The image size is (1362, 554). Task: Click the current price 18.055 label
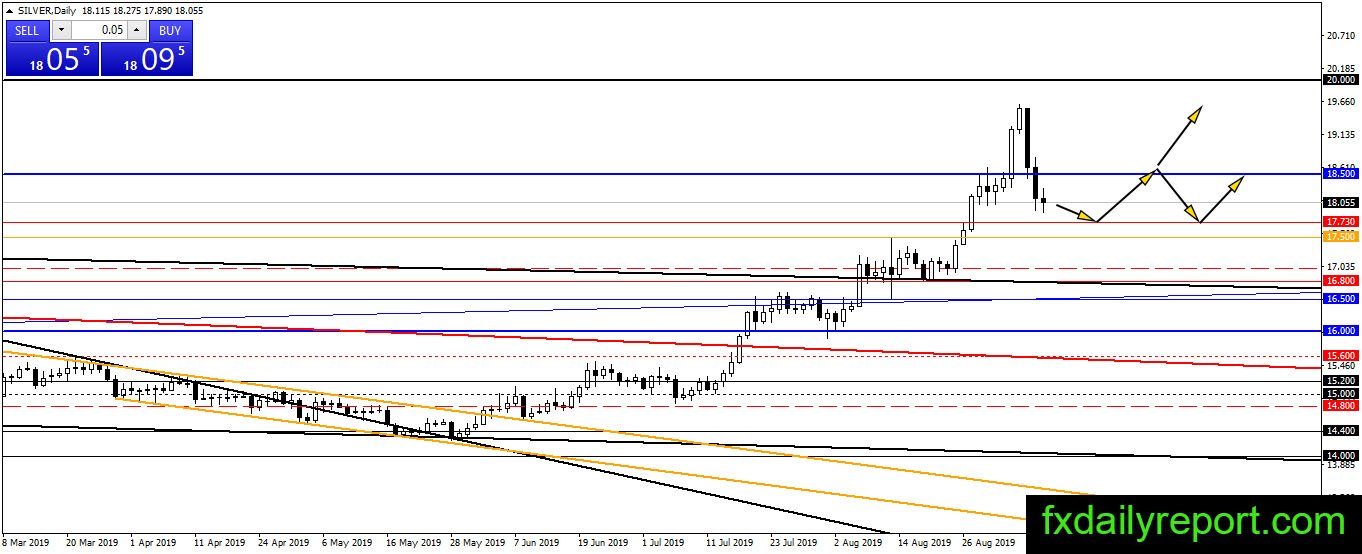[1340, 201]
